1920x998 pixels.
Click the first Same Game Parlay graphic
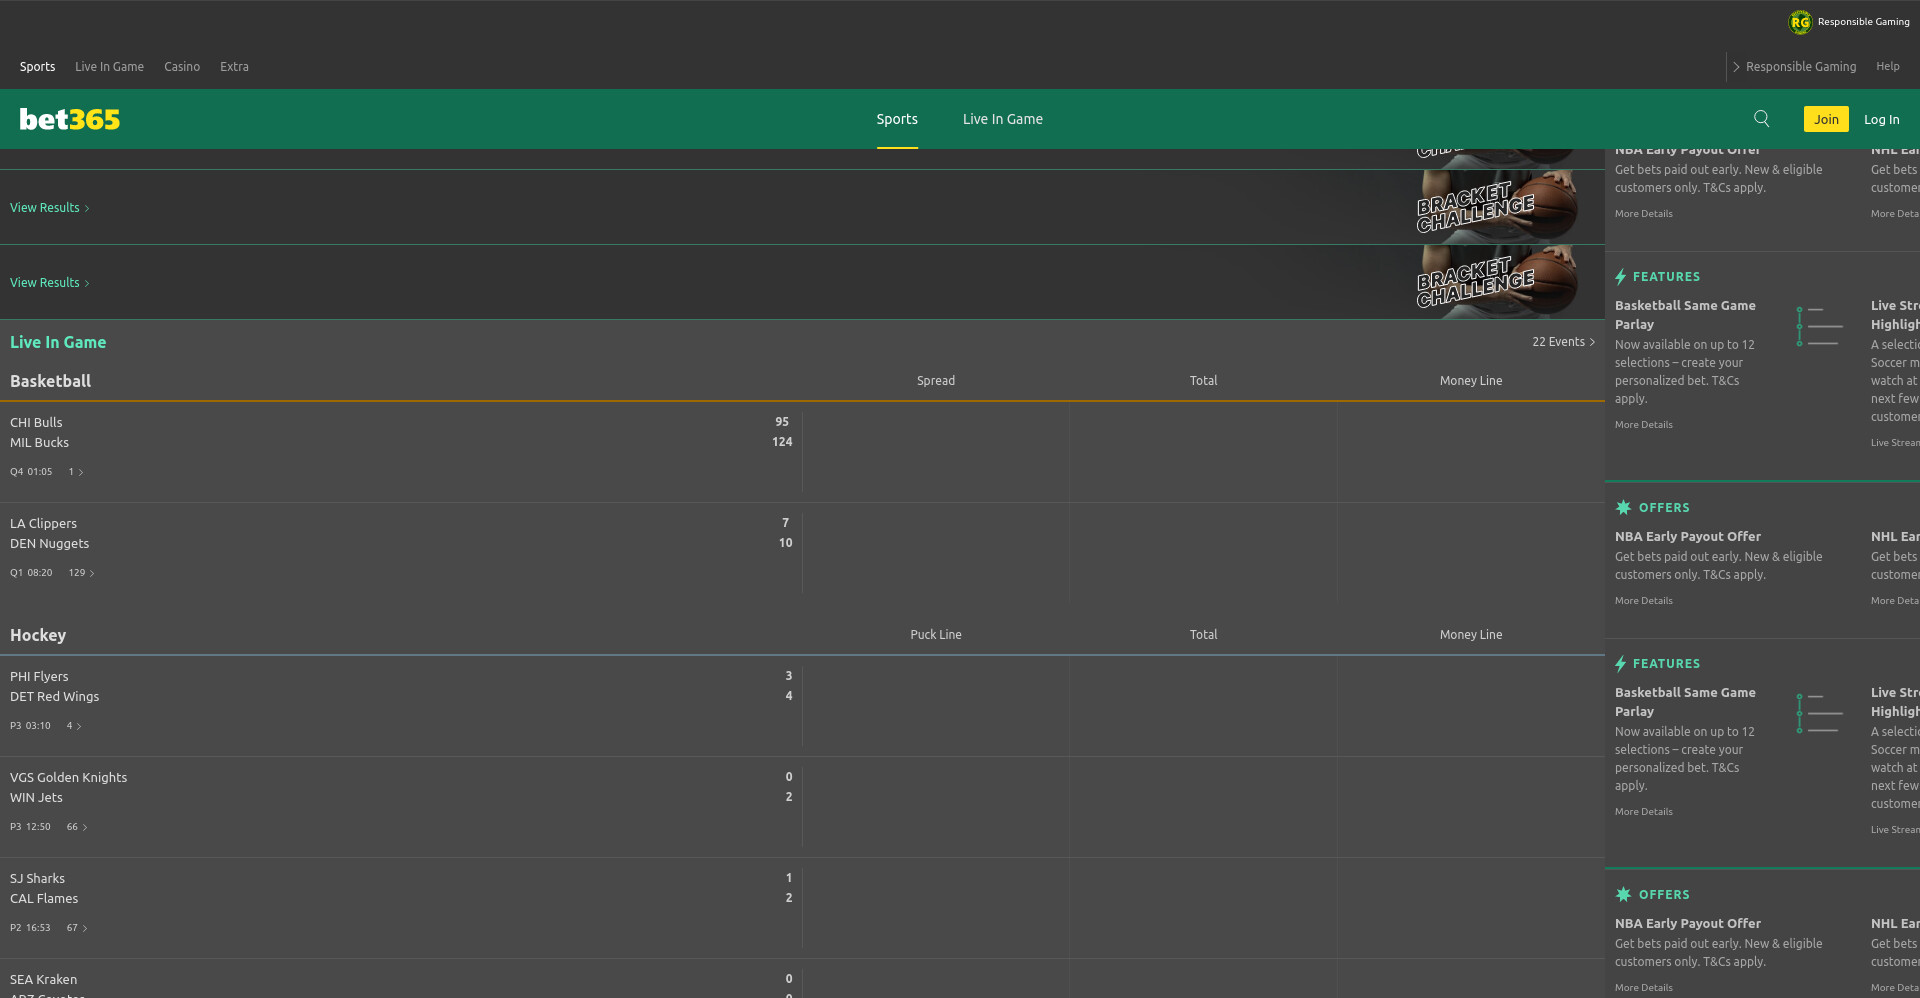pos(1819,326)
